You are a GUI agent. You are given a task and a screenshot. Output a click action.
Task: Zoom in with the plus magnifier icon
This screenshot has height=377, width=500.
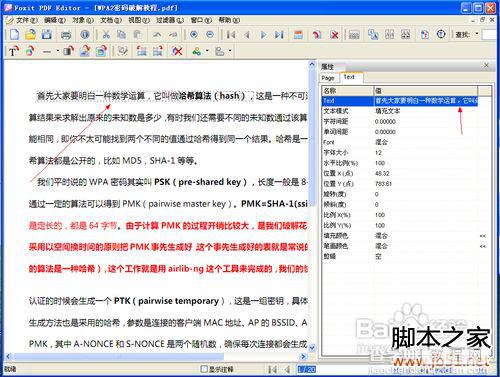click(x=194, y=34)
